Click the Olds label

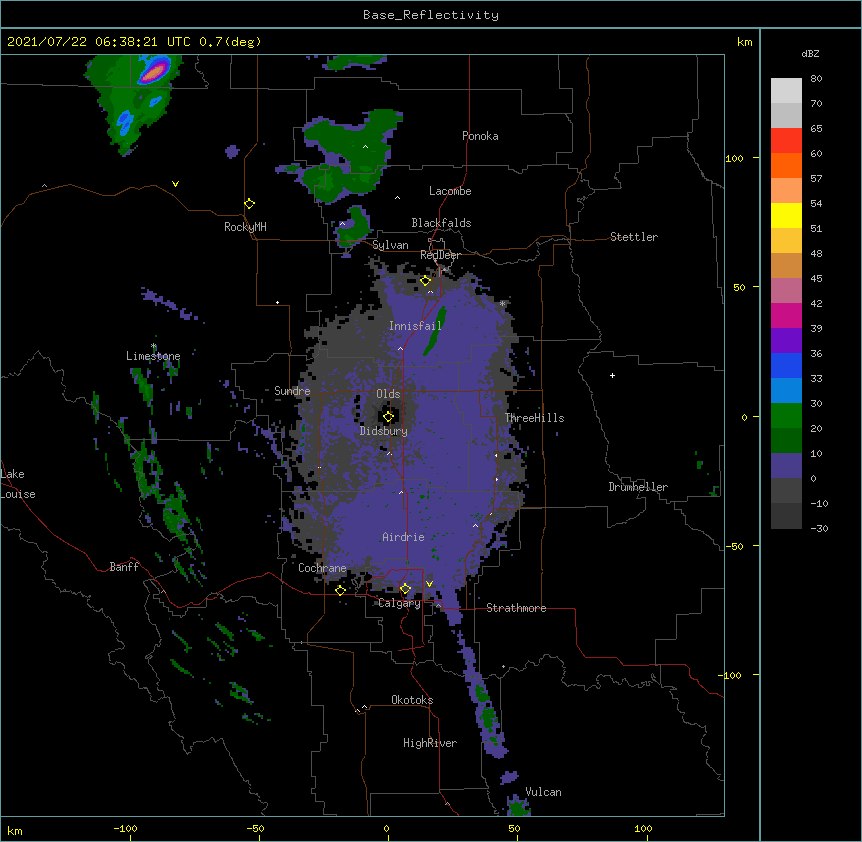(388, 394)
